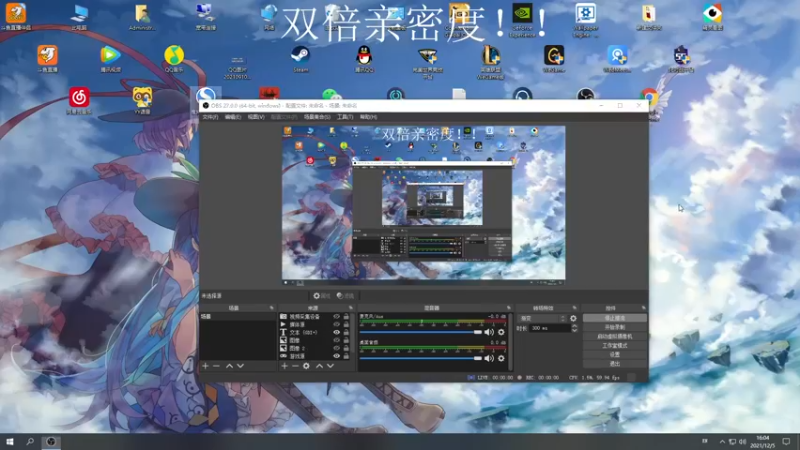Enable Studio Mode button
Image resolution: width=800 pixels, height=450 pixels.
click(615, 345)
